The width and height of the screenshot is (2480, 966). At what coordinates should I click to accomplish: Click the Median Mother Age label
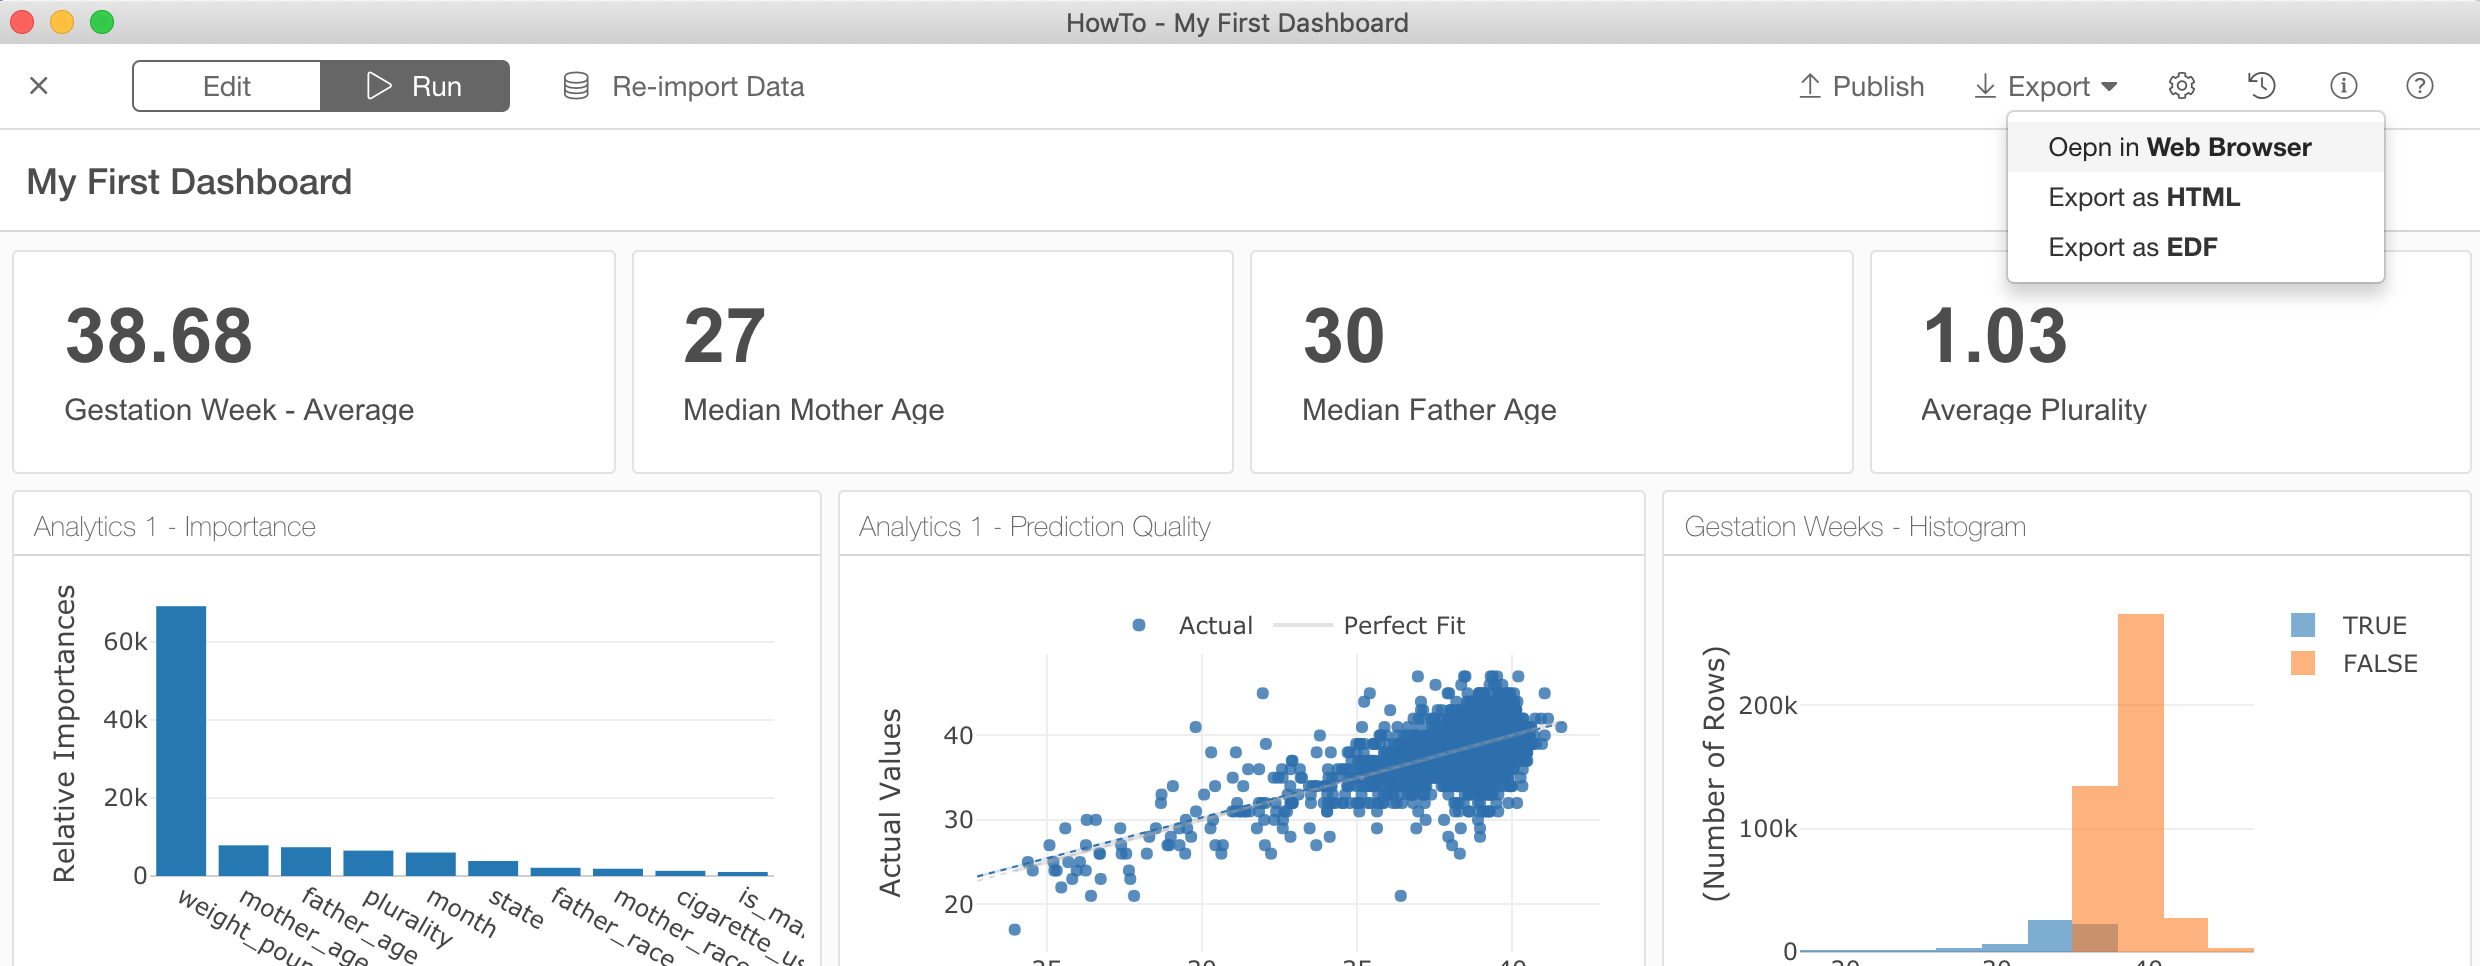tap(813, 410)
